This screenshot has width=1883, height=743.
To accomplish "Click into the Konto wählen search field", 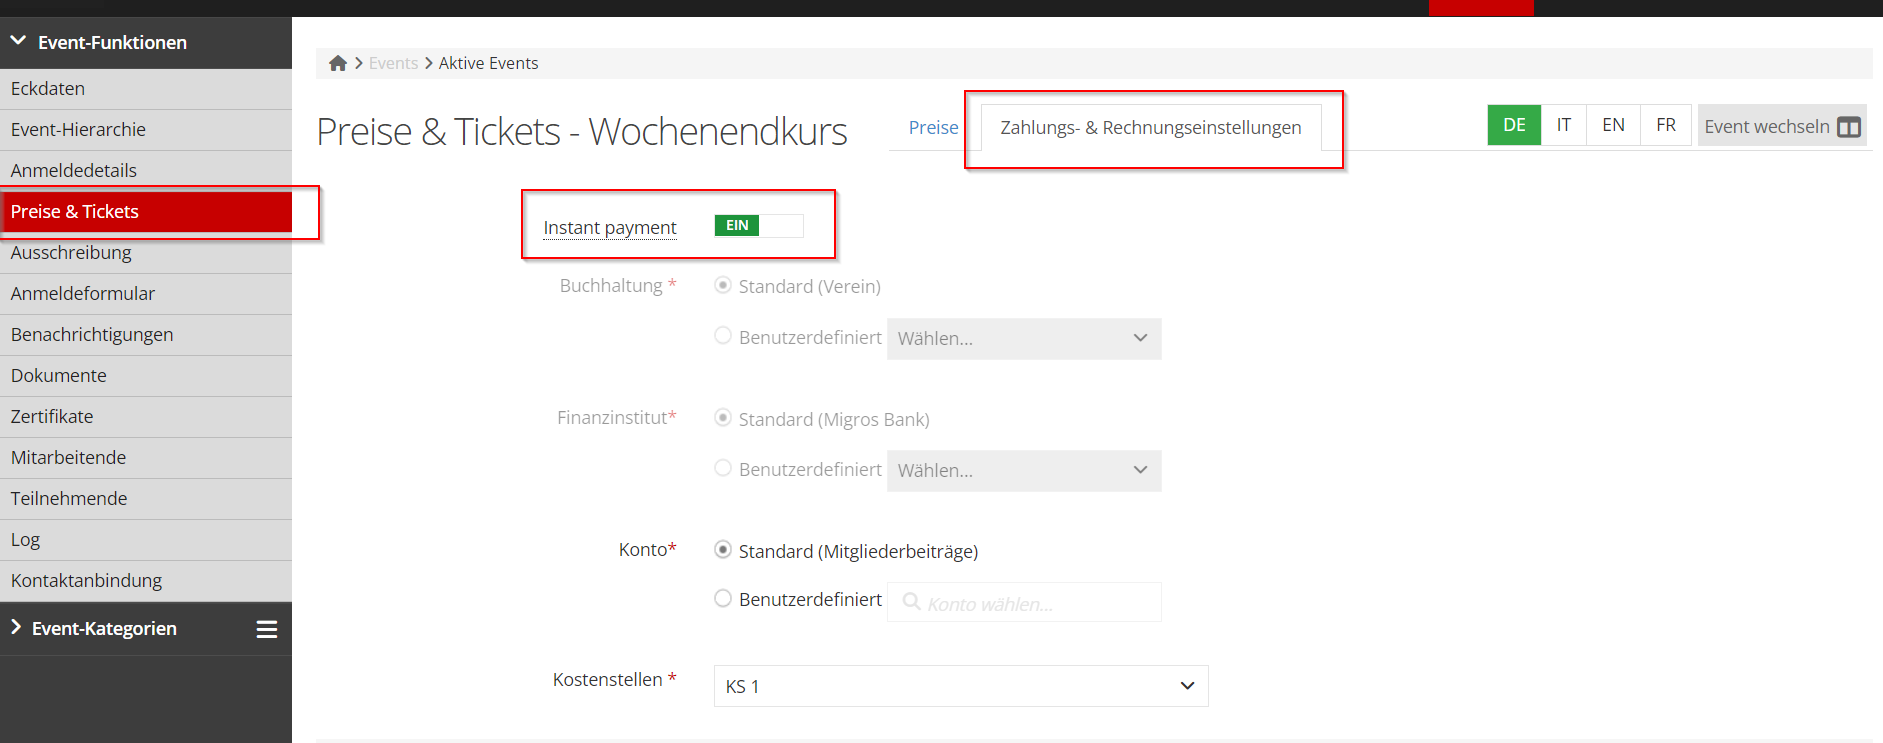I will (1024, 602).
